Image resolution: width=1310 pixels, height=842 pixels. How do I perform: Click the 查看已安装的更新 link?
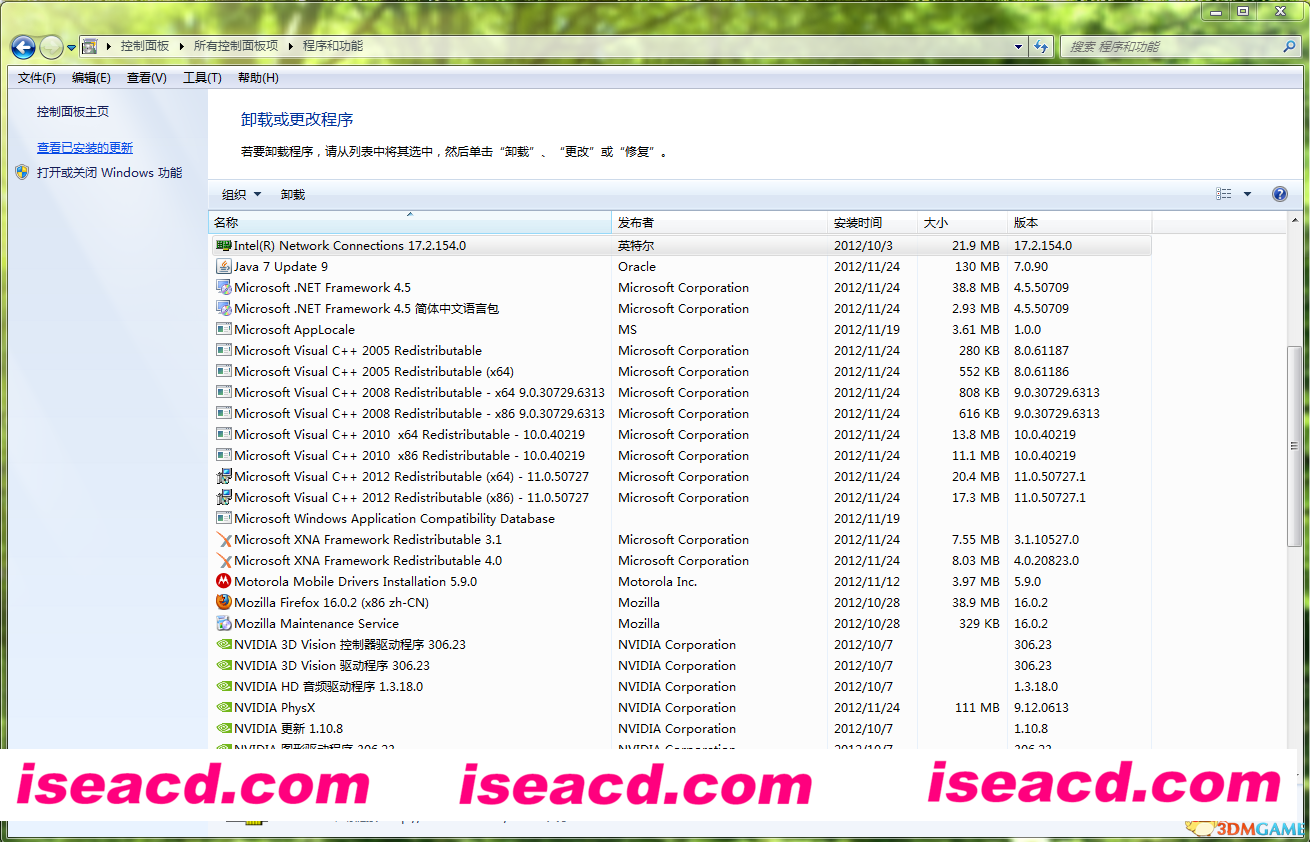click(85, 148)
